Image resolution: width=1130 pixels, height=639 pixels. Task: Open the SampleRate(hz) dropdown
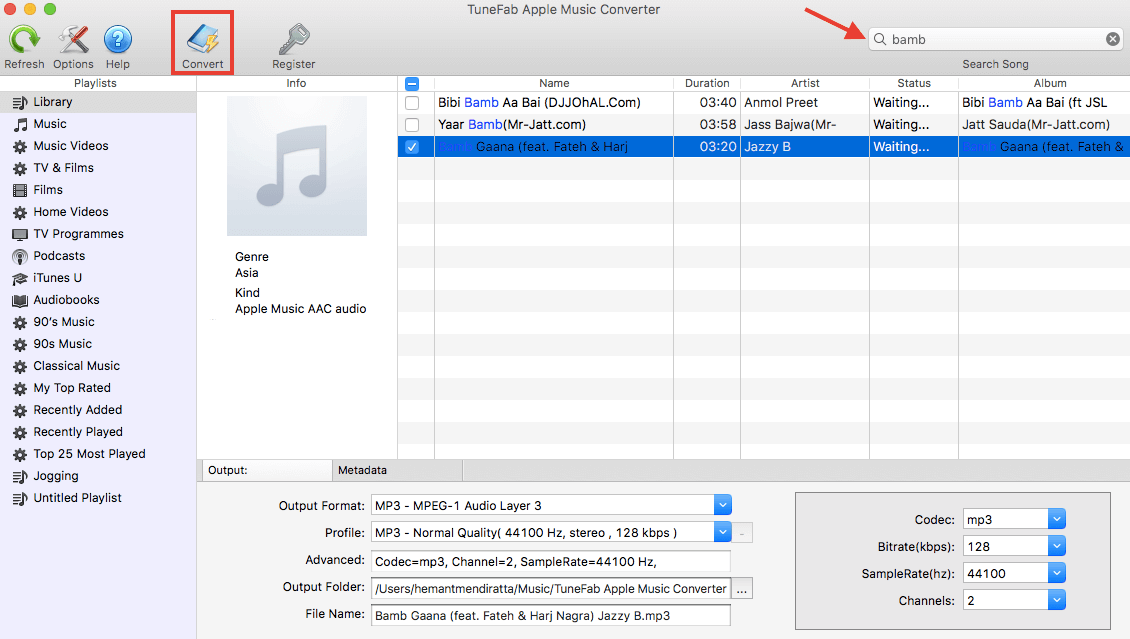coord(1056,573)
